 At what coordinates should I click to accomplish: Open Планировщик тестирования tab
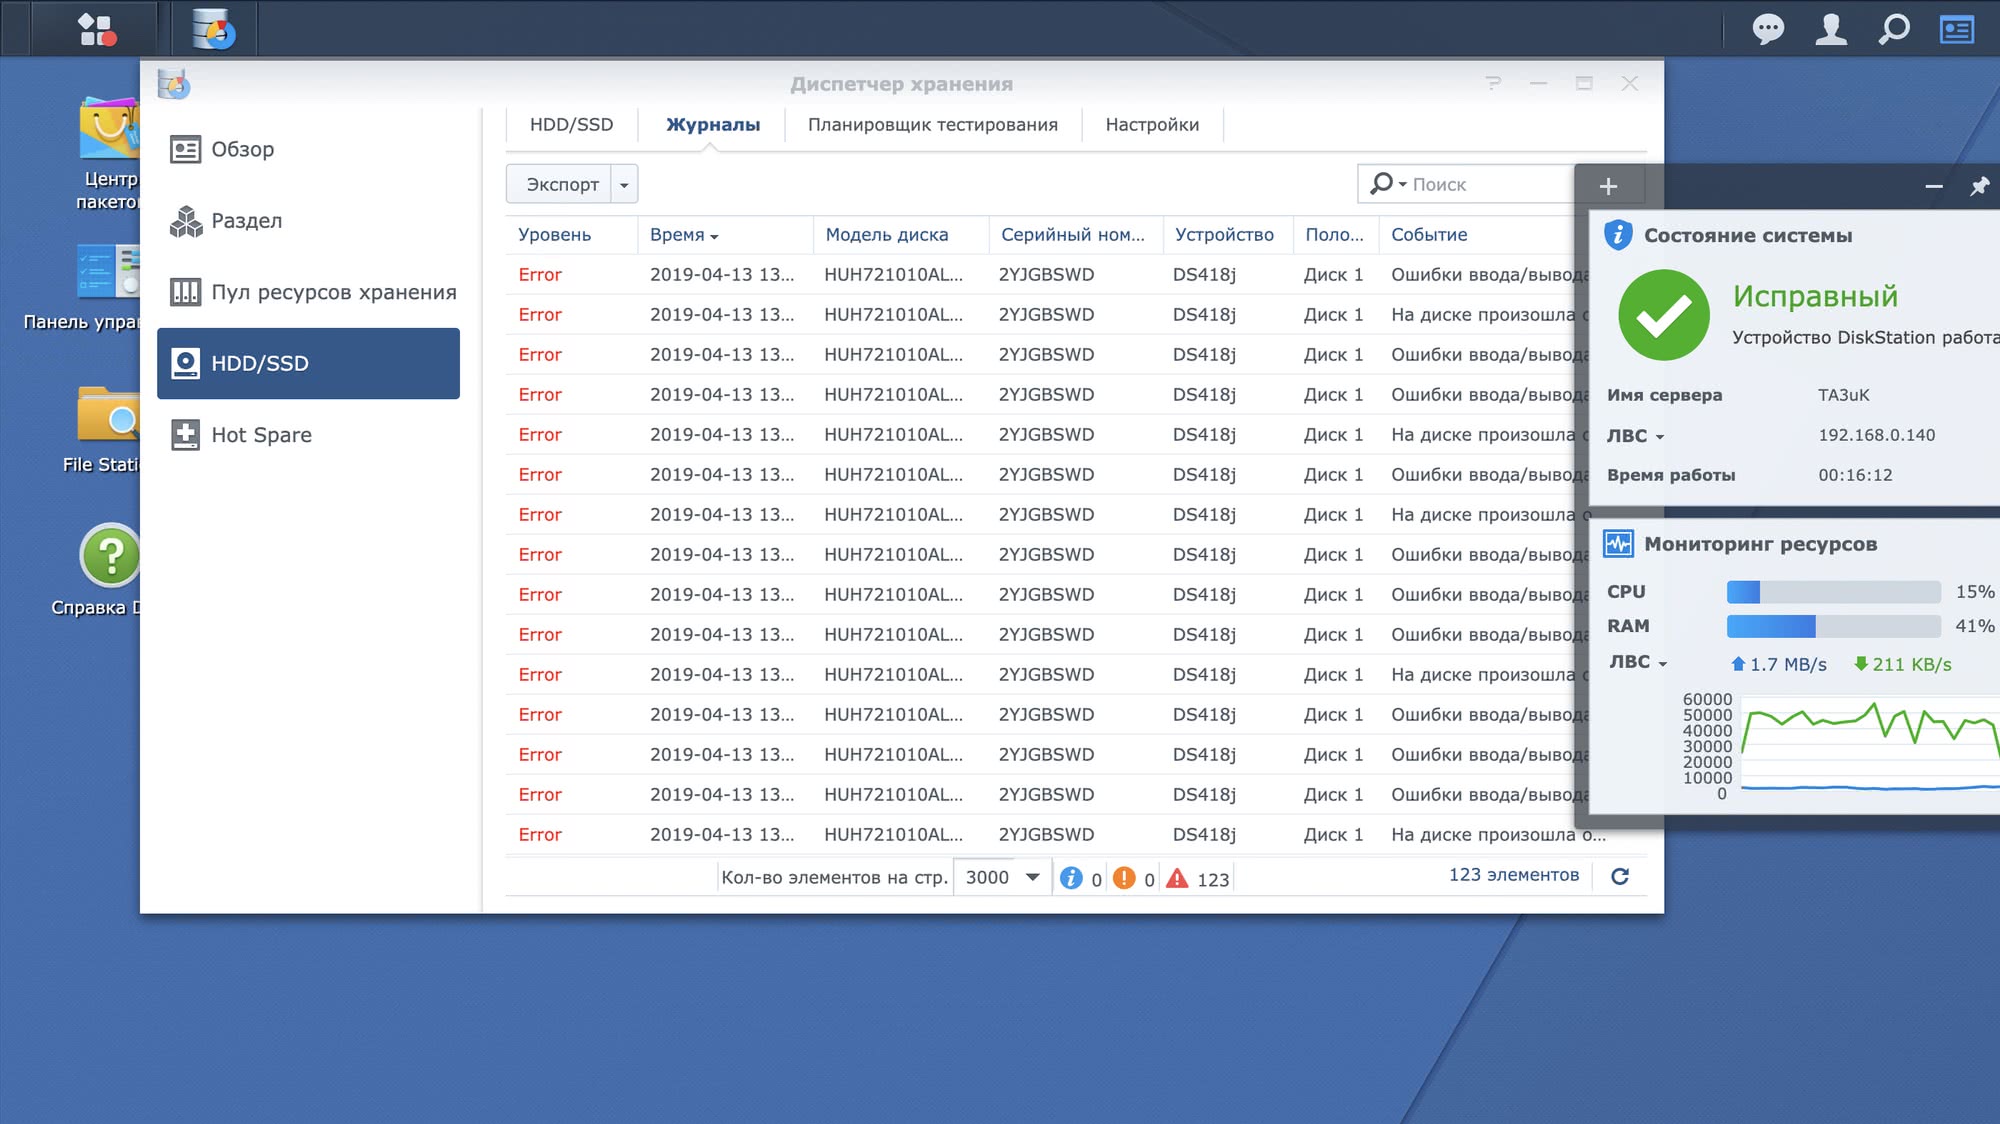[x=932, y=125]
